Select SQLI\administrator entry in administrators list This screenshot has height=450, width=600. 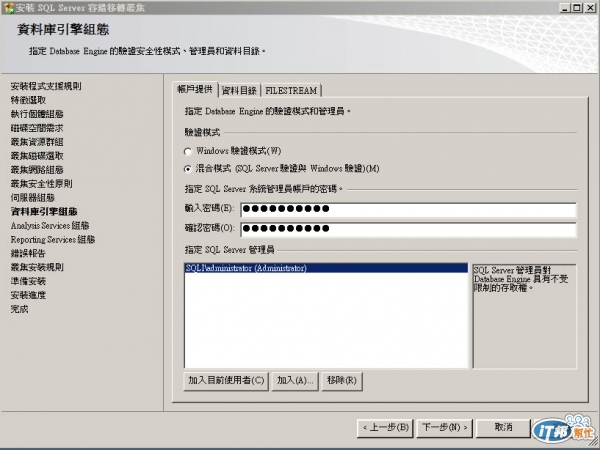point(326,268)
